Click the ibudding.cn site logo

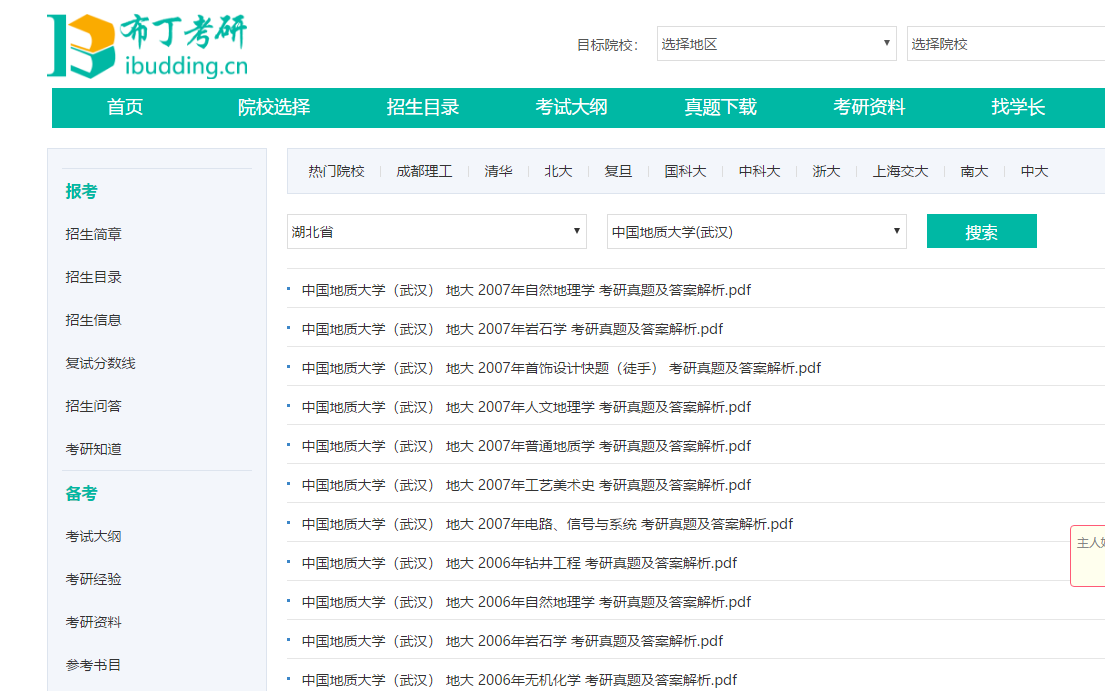(147, 45)
